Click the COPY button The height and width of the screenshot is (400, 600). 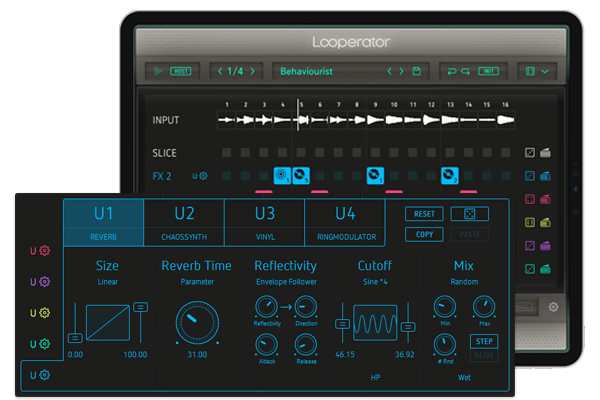click(424, 234)
